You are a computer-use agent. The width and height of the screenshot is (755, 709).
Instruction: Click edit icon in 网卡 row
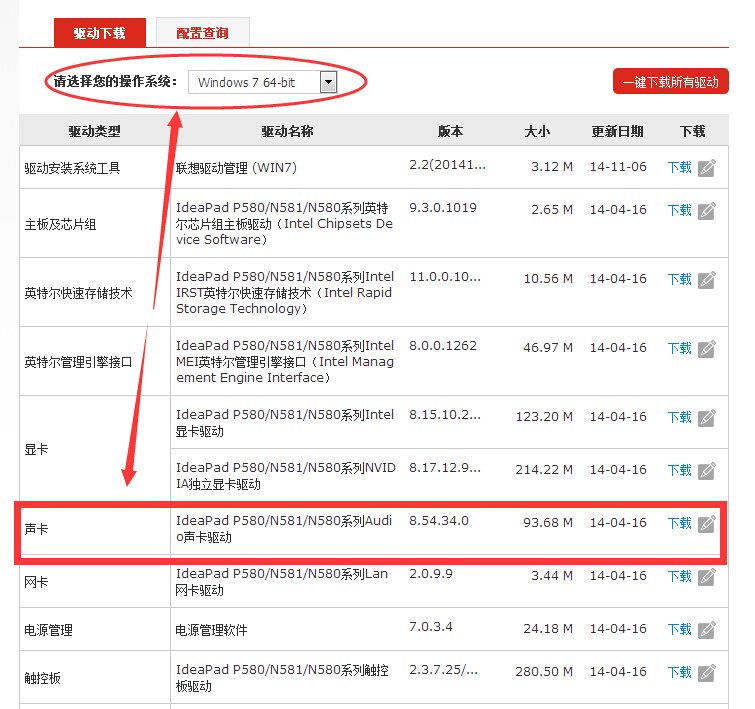coord(706,577)
